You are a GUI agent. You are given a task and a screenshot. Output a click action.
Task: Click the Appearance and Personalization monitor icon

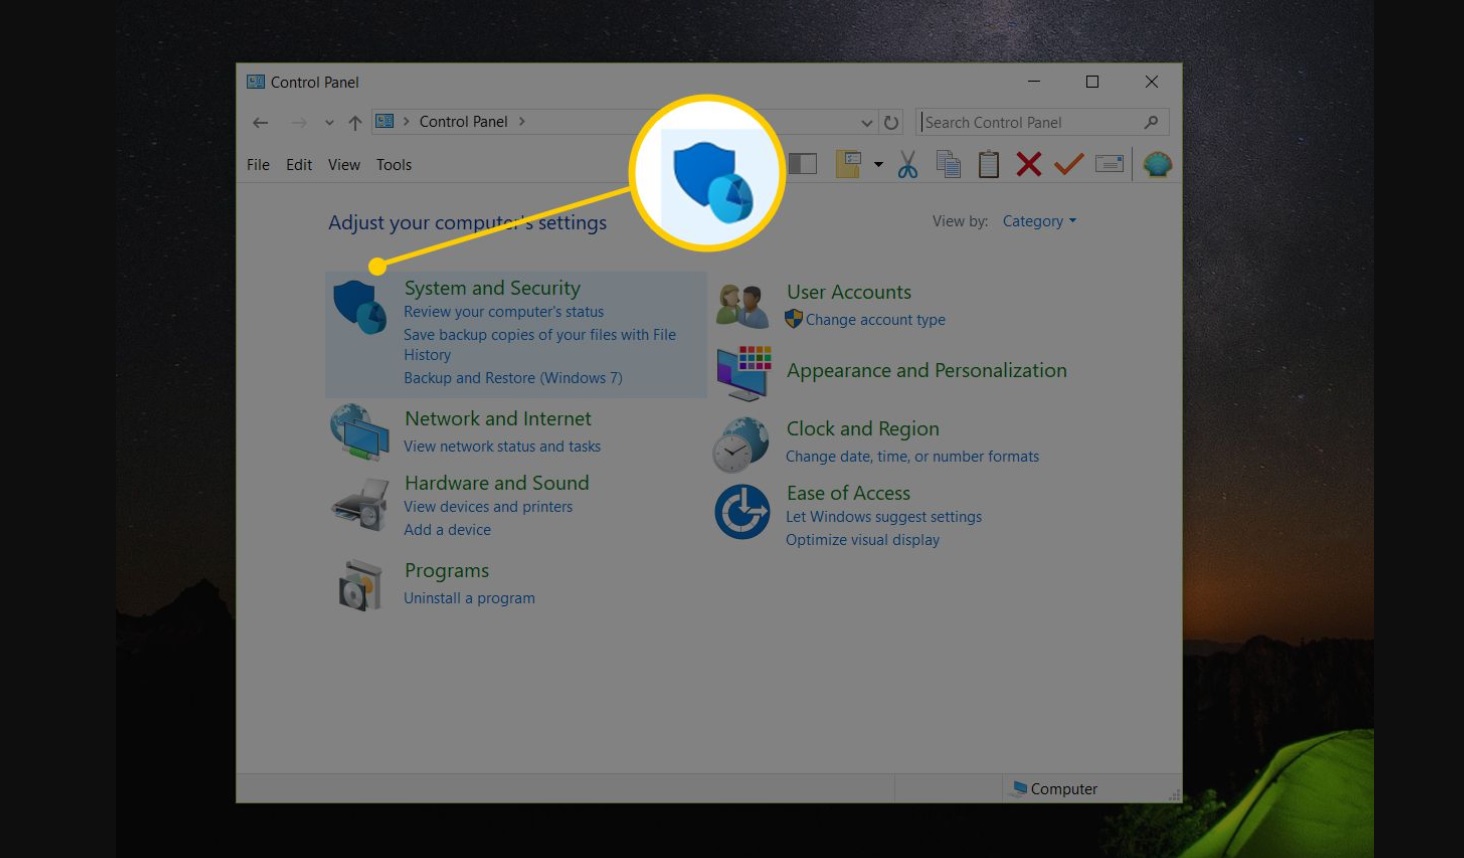744,373
